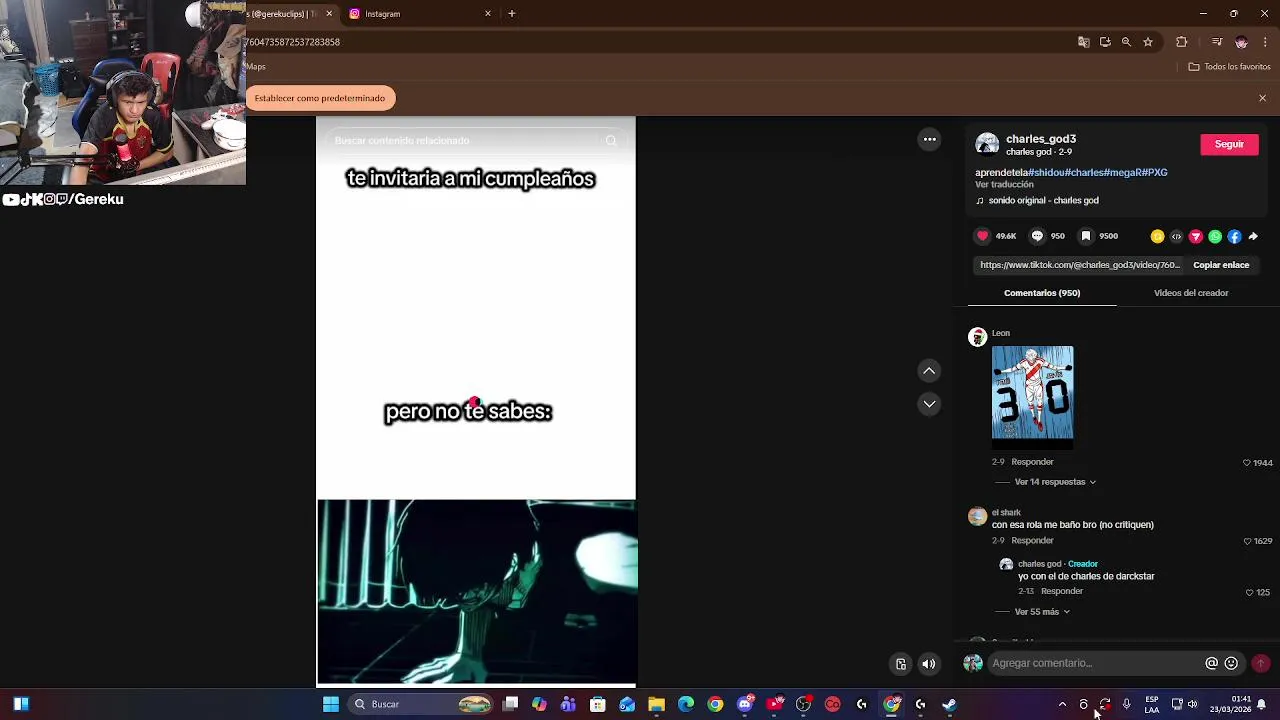Open the media control icon in toolbar
The width and height of the screenshot is (1280, 720).
[1217, 42]
